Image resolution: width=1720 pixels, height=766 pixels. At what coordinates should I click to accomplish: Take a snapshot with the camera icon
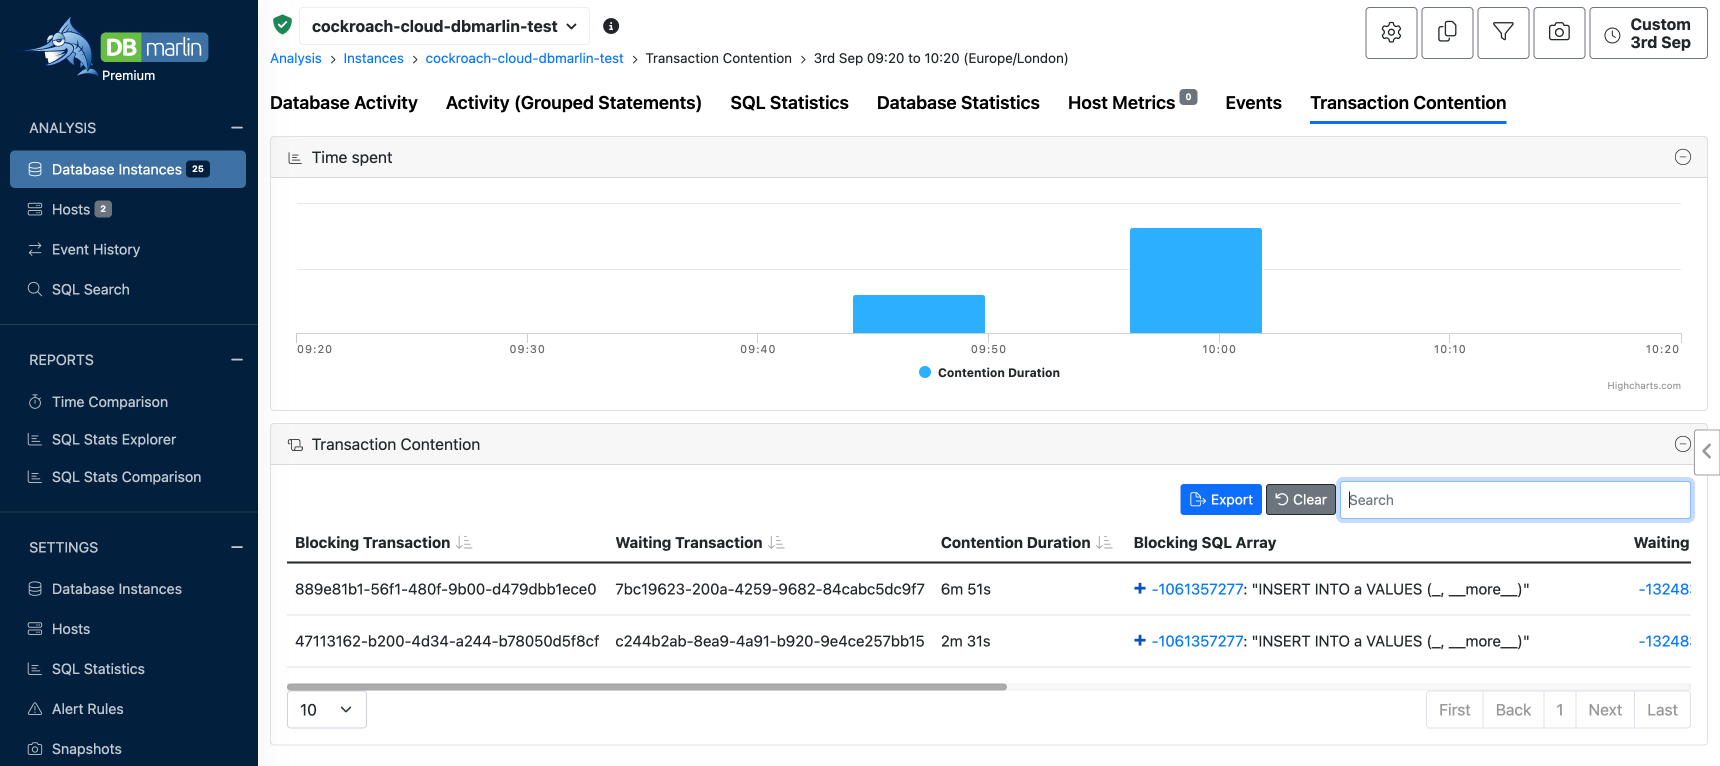click(1559, 33)
